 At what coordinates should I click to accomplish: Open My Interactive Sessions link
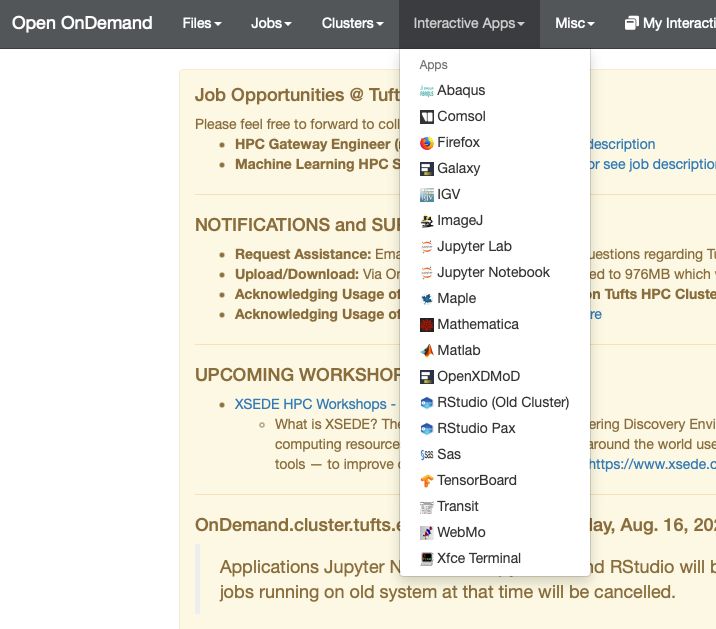(x=670, y=23)
